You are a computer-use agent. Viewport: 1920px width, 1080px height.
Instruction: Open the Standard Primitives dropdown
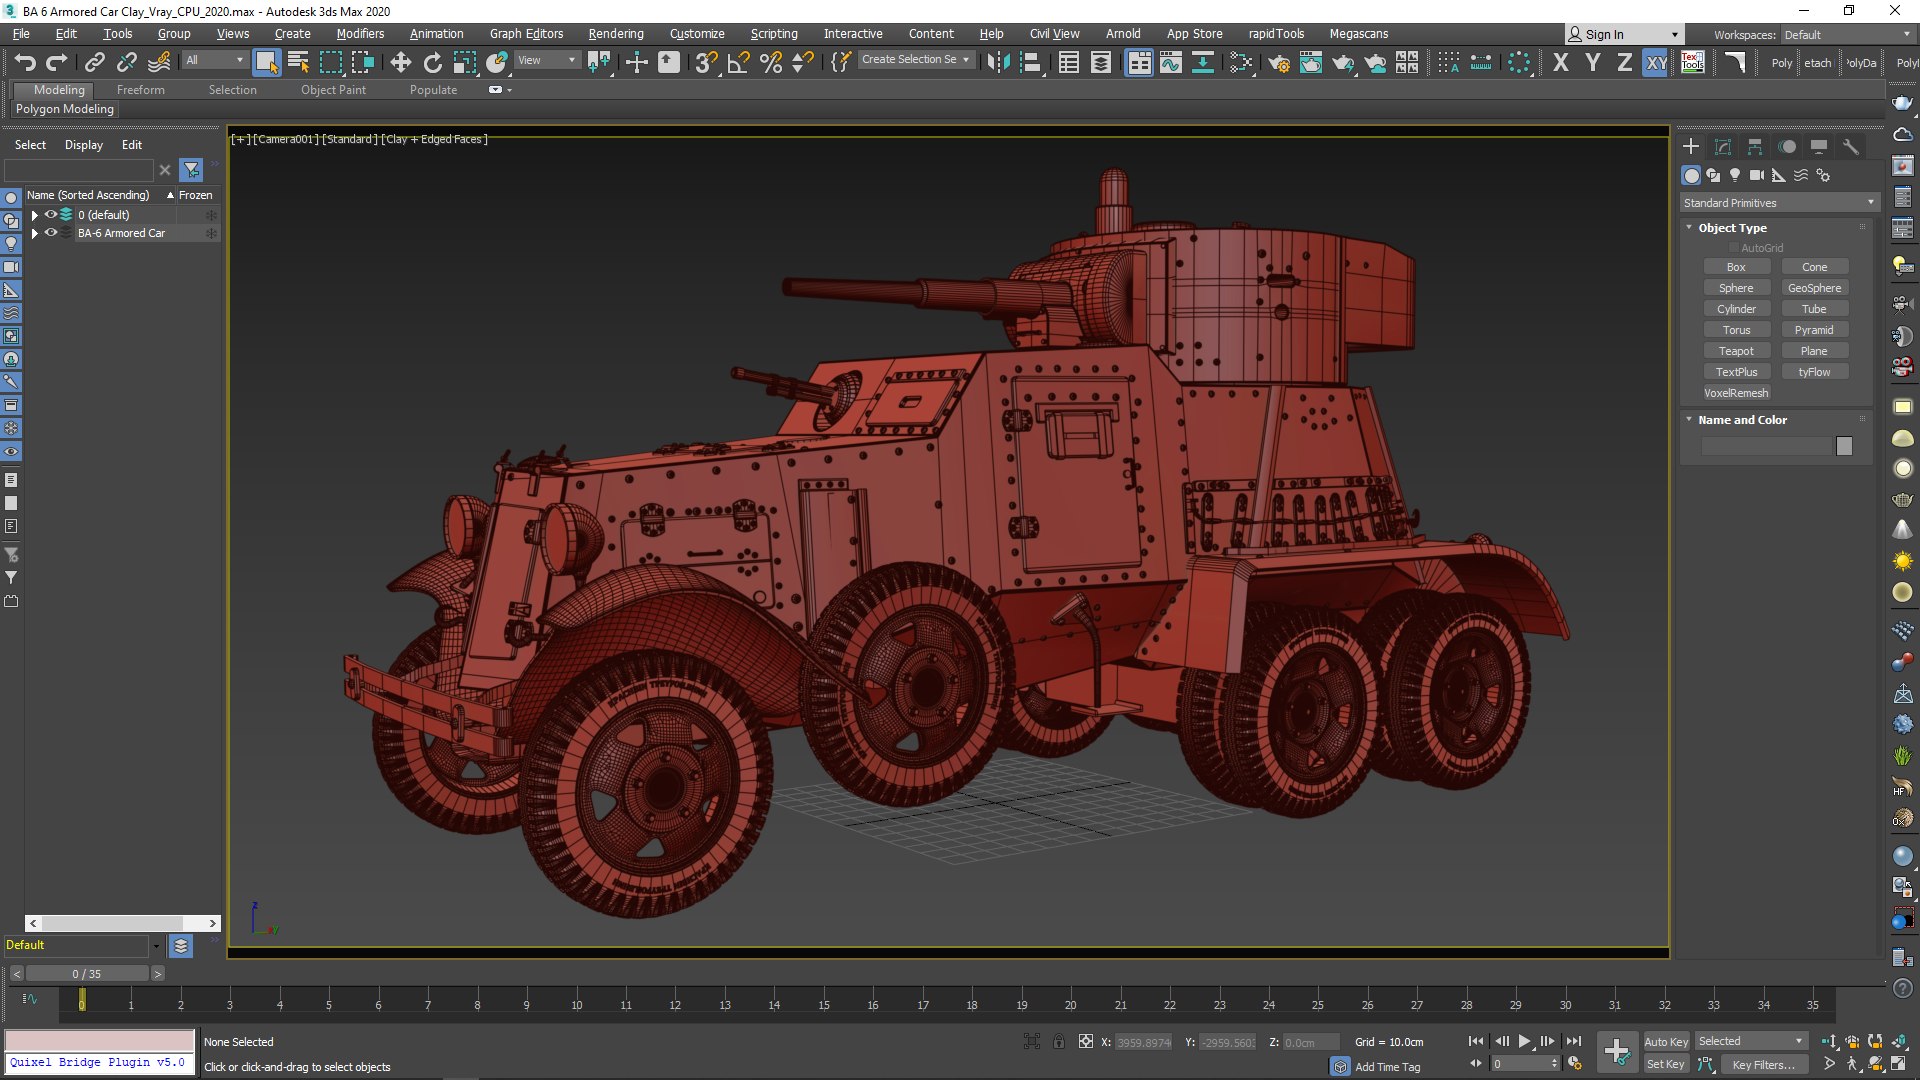click(1778, 203)
